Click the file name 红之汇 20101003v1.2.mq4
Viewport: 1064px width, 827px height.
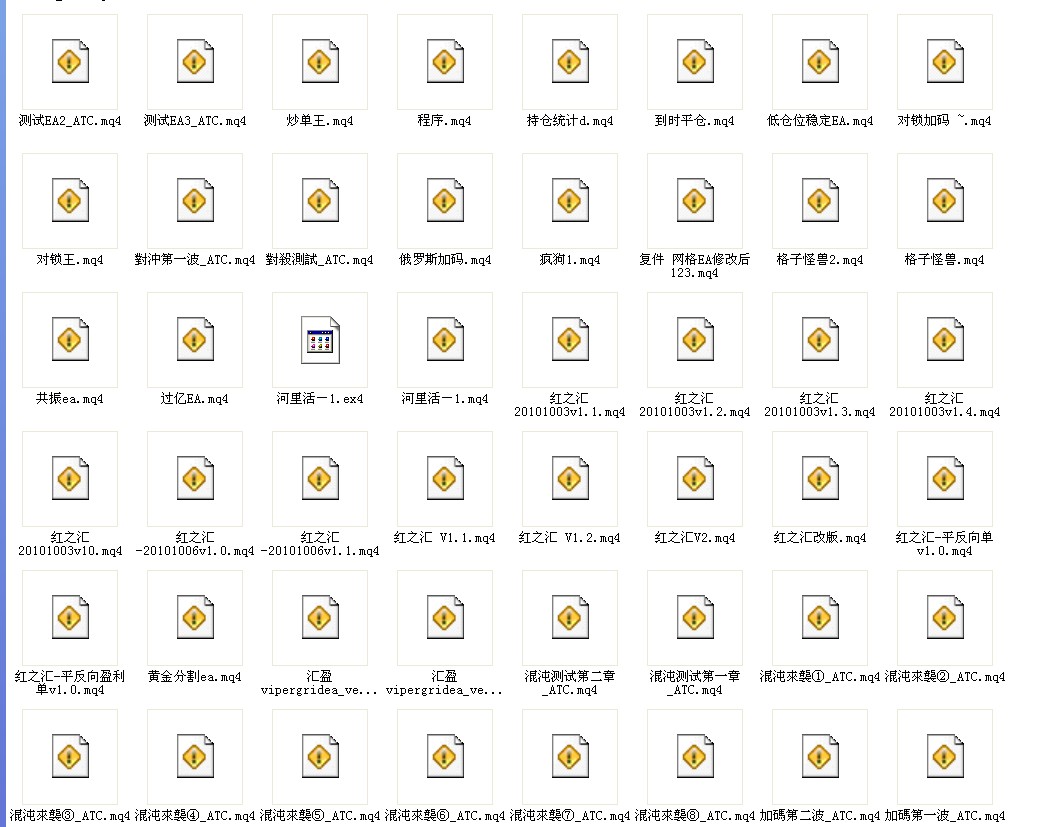694,405
